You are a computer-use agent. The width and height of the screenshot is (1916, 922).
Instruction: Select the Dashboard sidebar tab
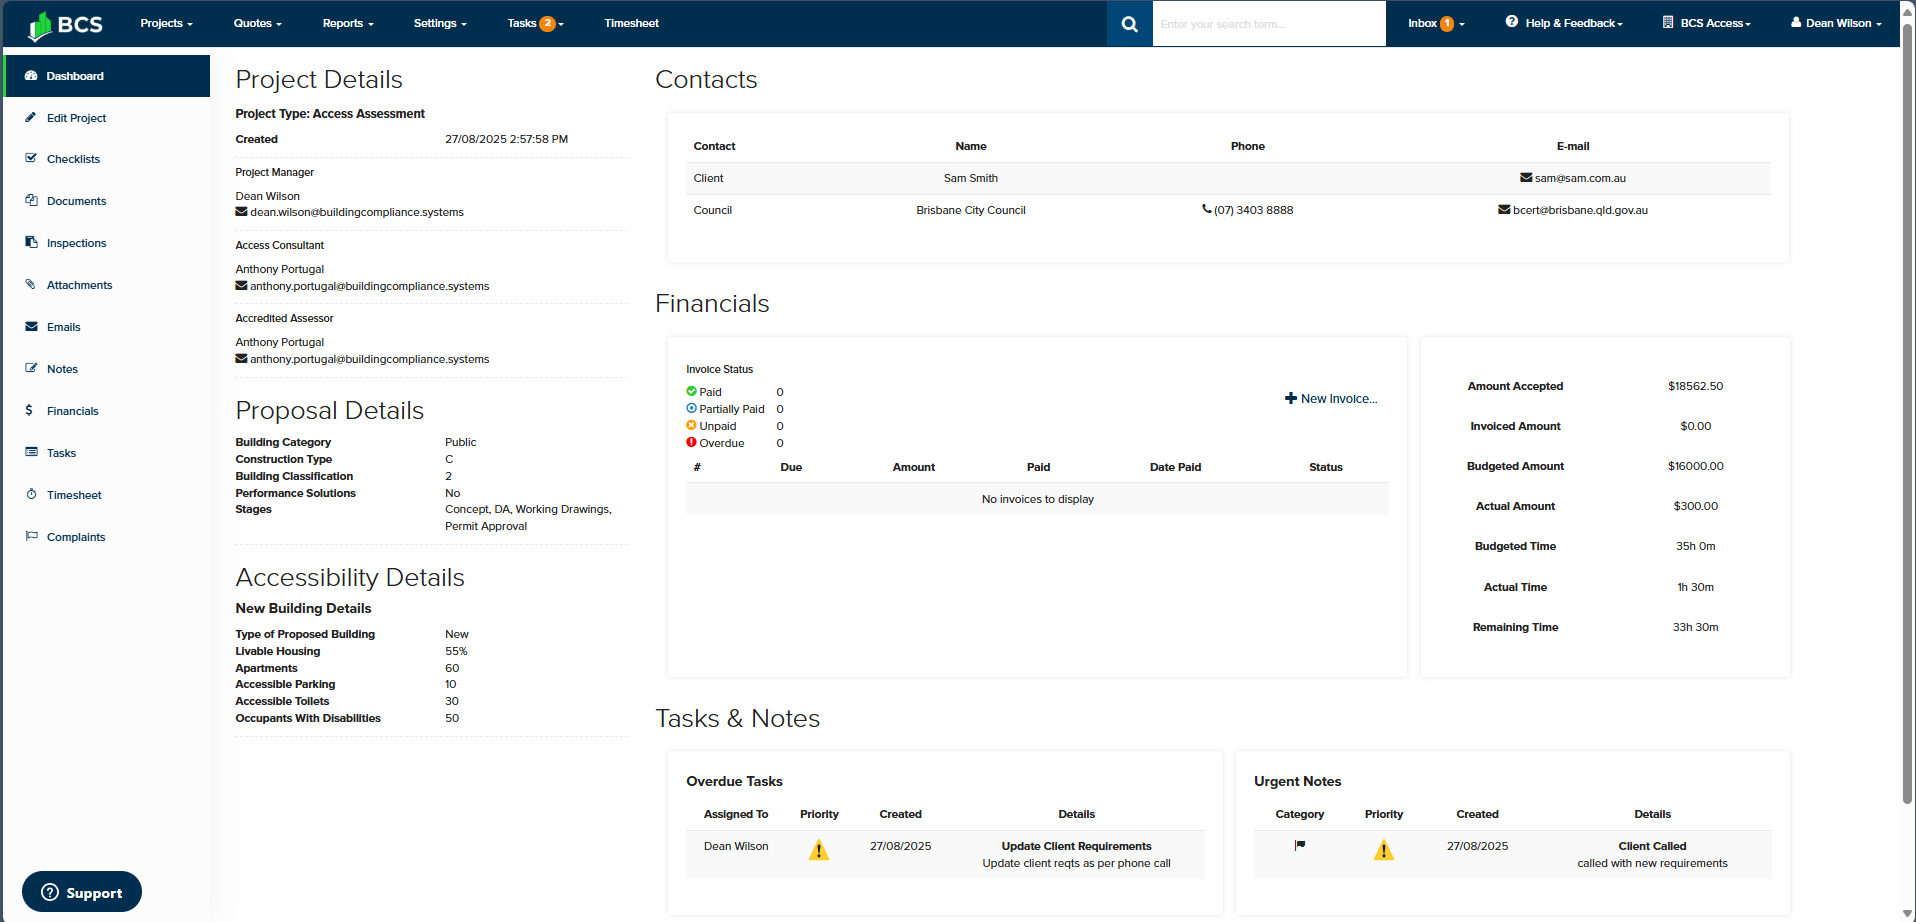point(75,76)
